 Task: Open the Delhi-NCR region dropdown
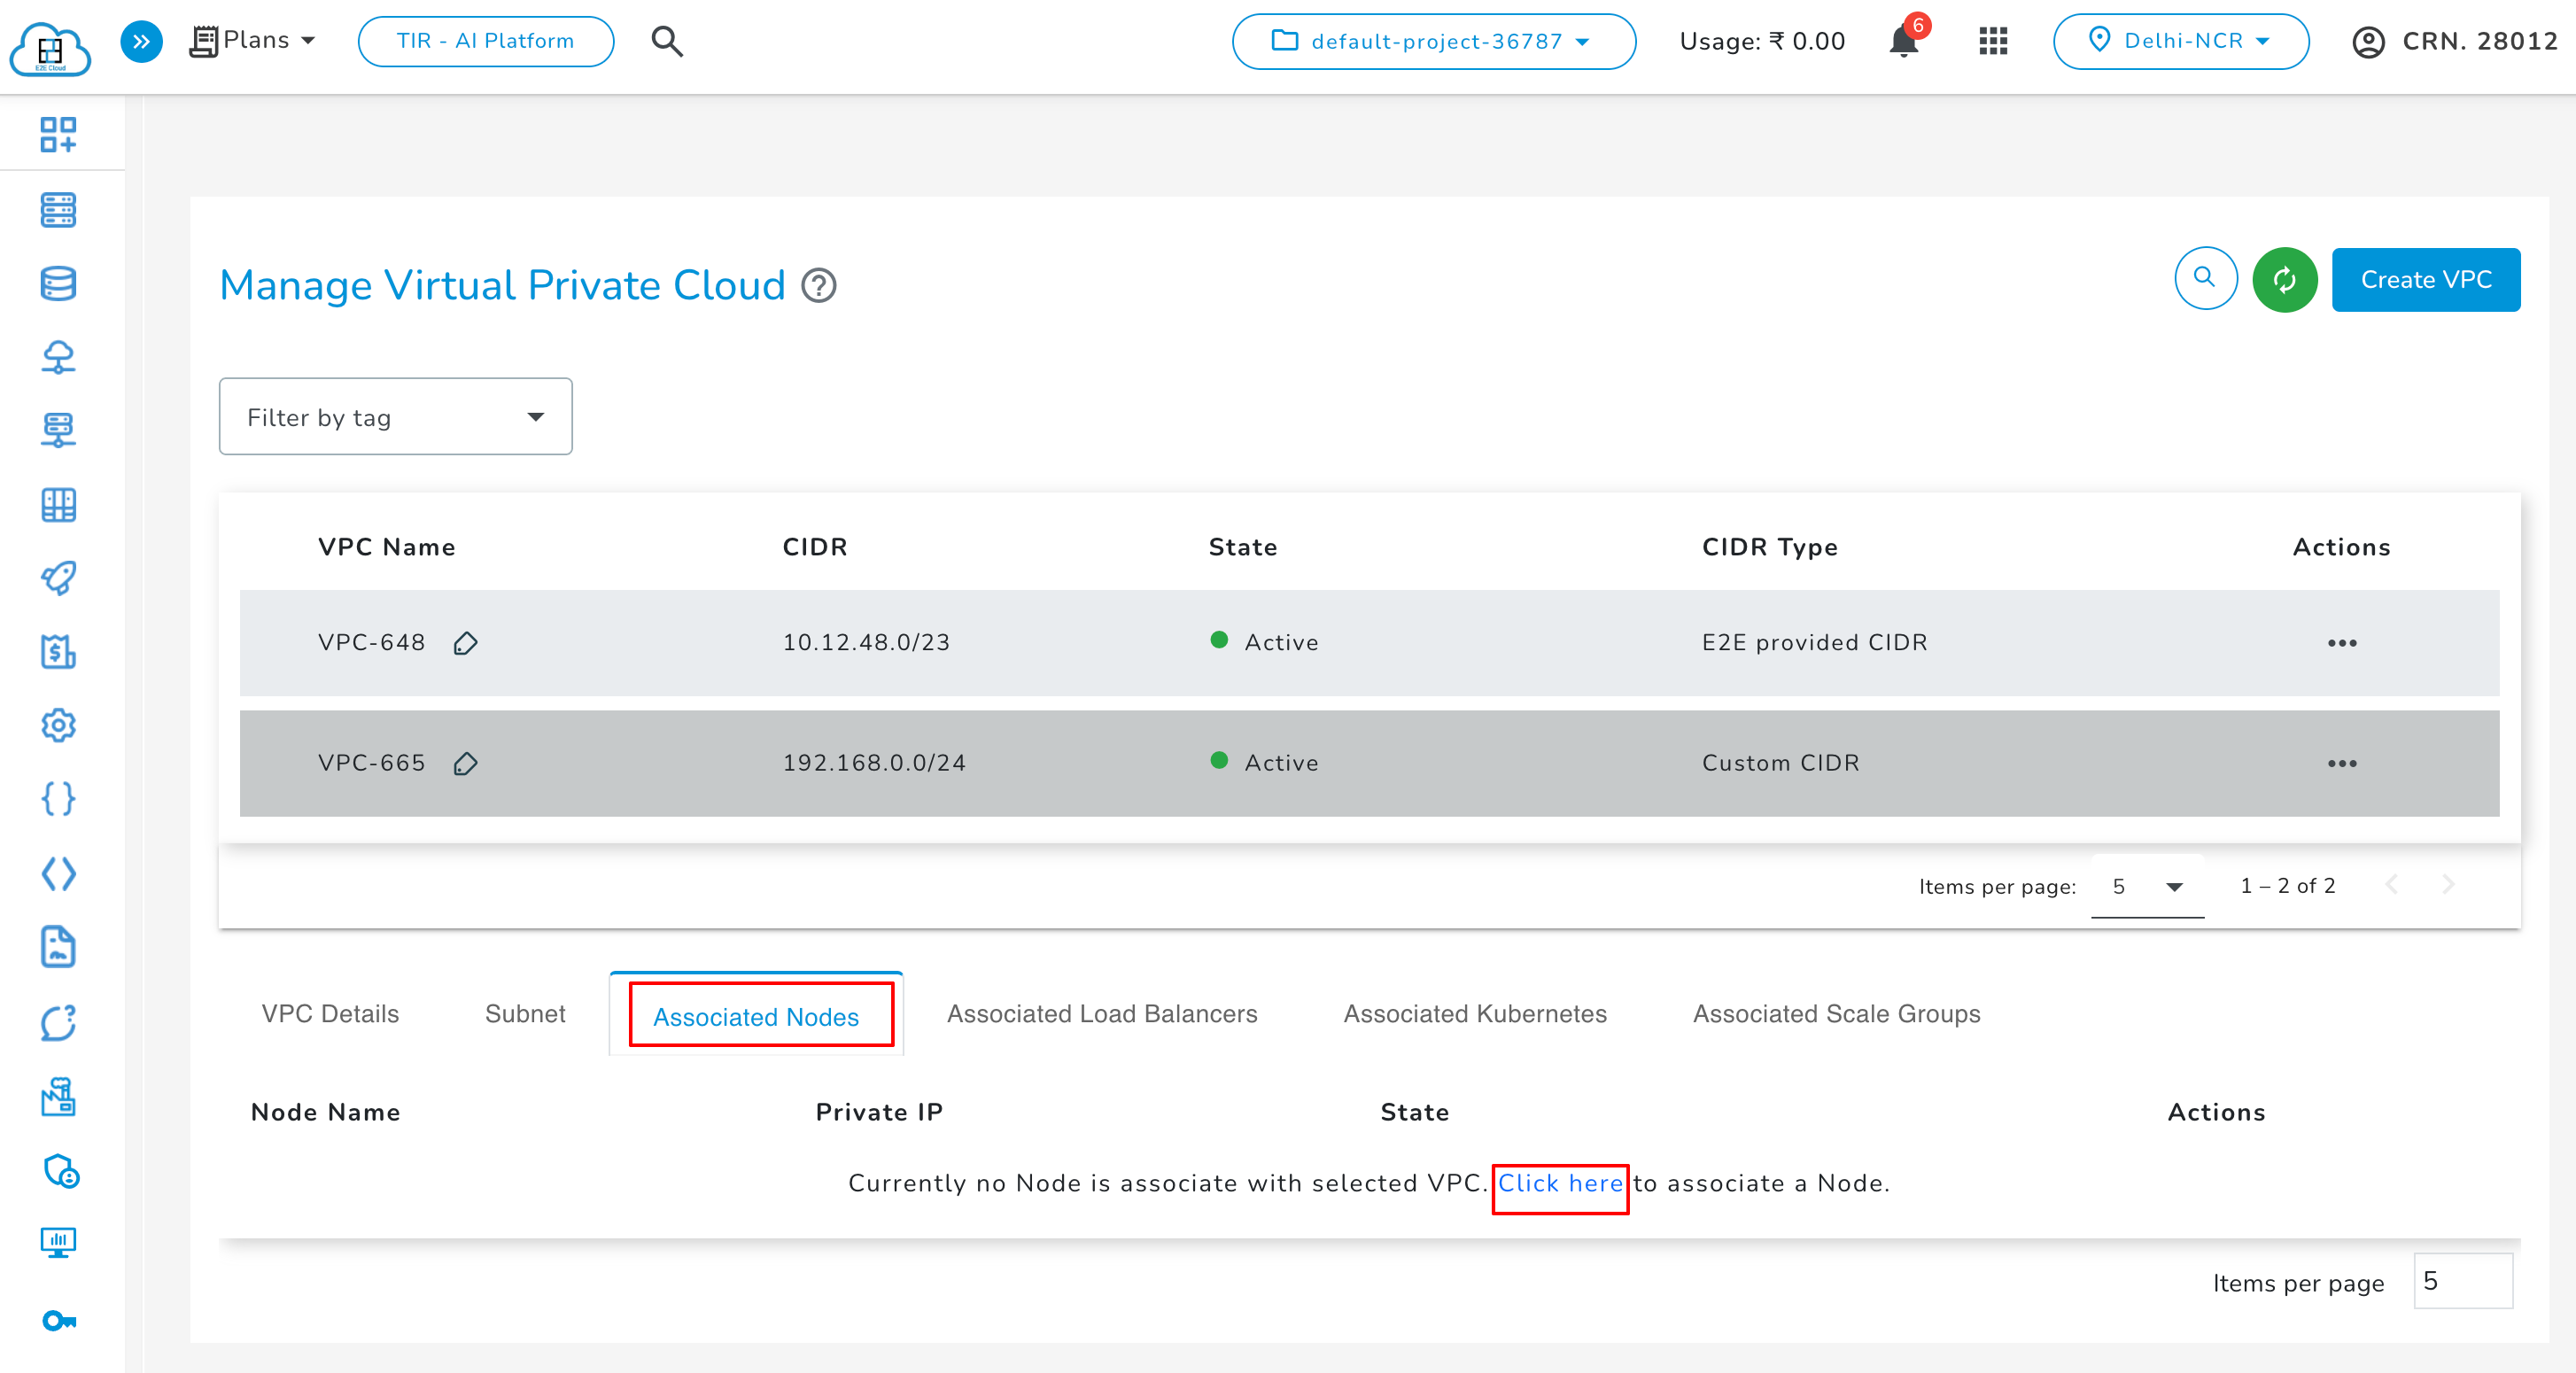coord(2180,41)
